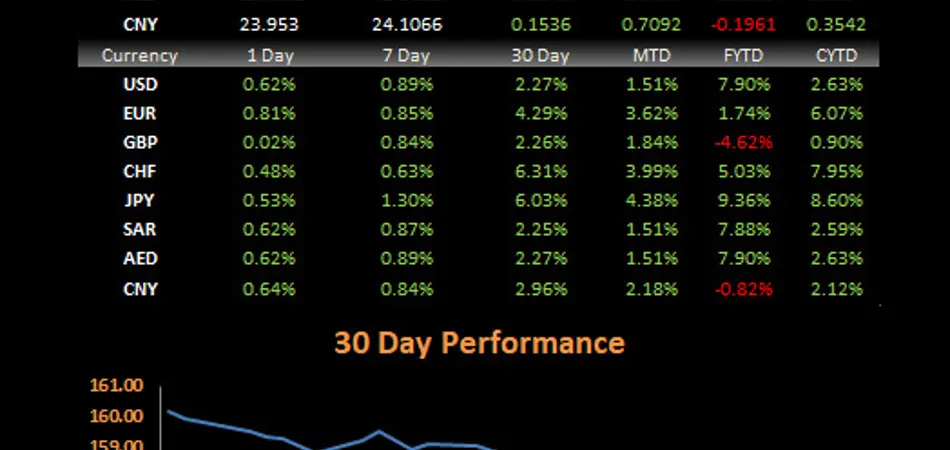Select the AED row label
This screenshot has height=450, width=950.
139,259
